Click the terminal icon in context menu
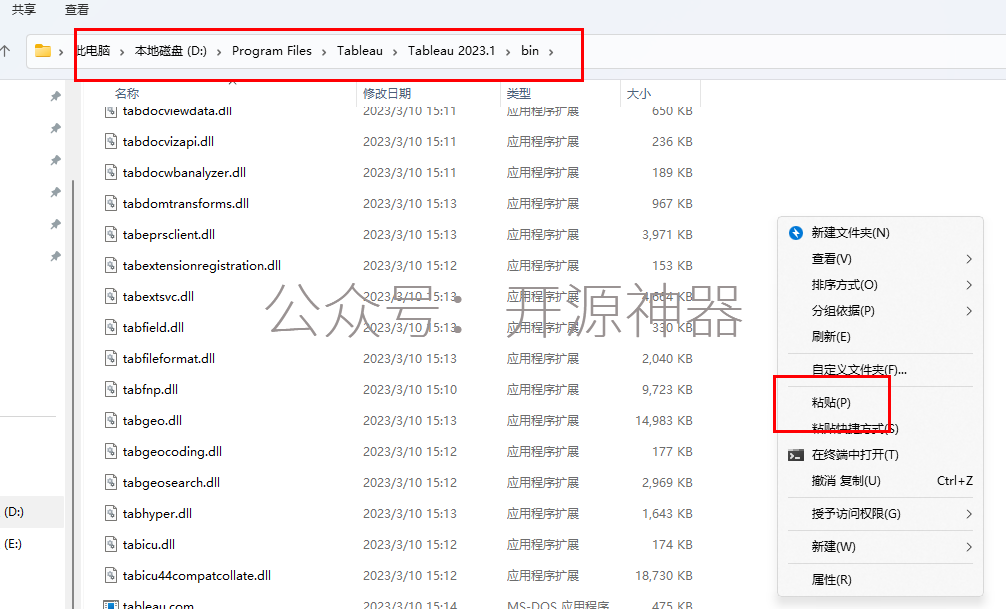The image size is (1006, 609). coord(796,455)
